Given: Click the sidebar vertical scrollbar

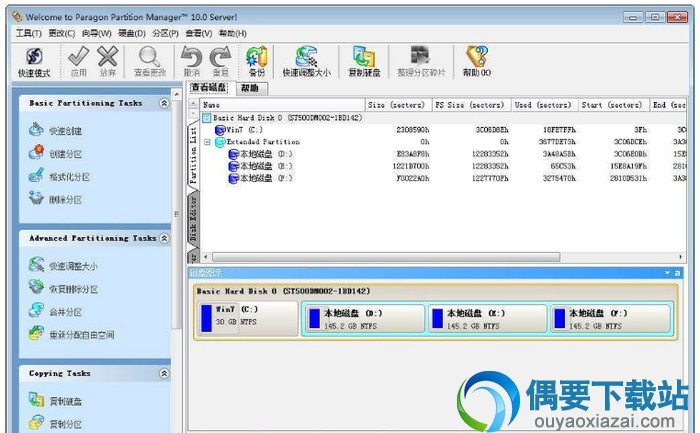Looking at the screenshot, I should [177, 214].
